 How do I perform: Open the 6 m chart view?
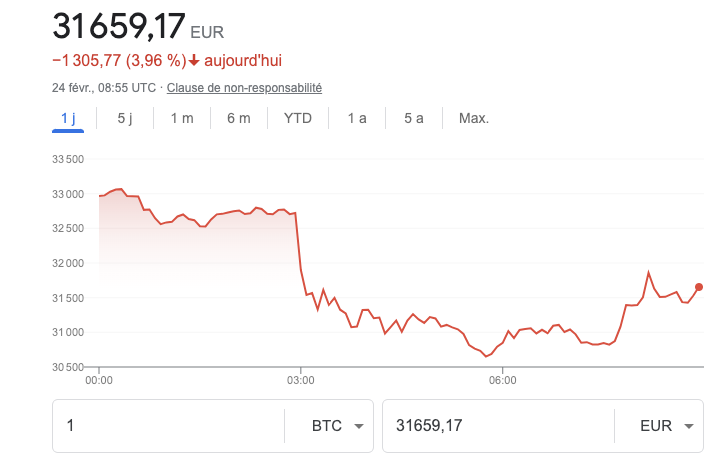(x=239, y=118)
